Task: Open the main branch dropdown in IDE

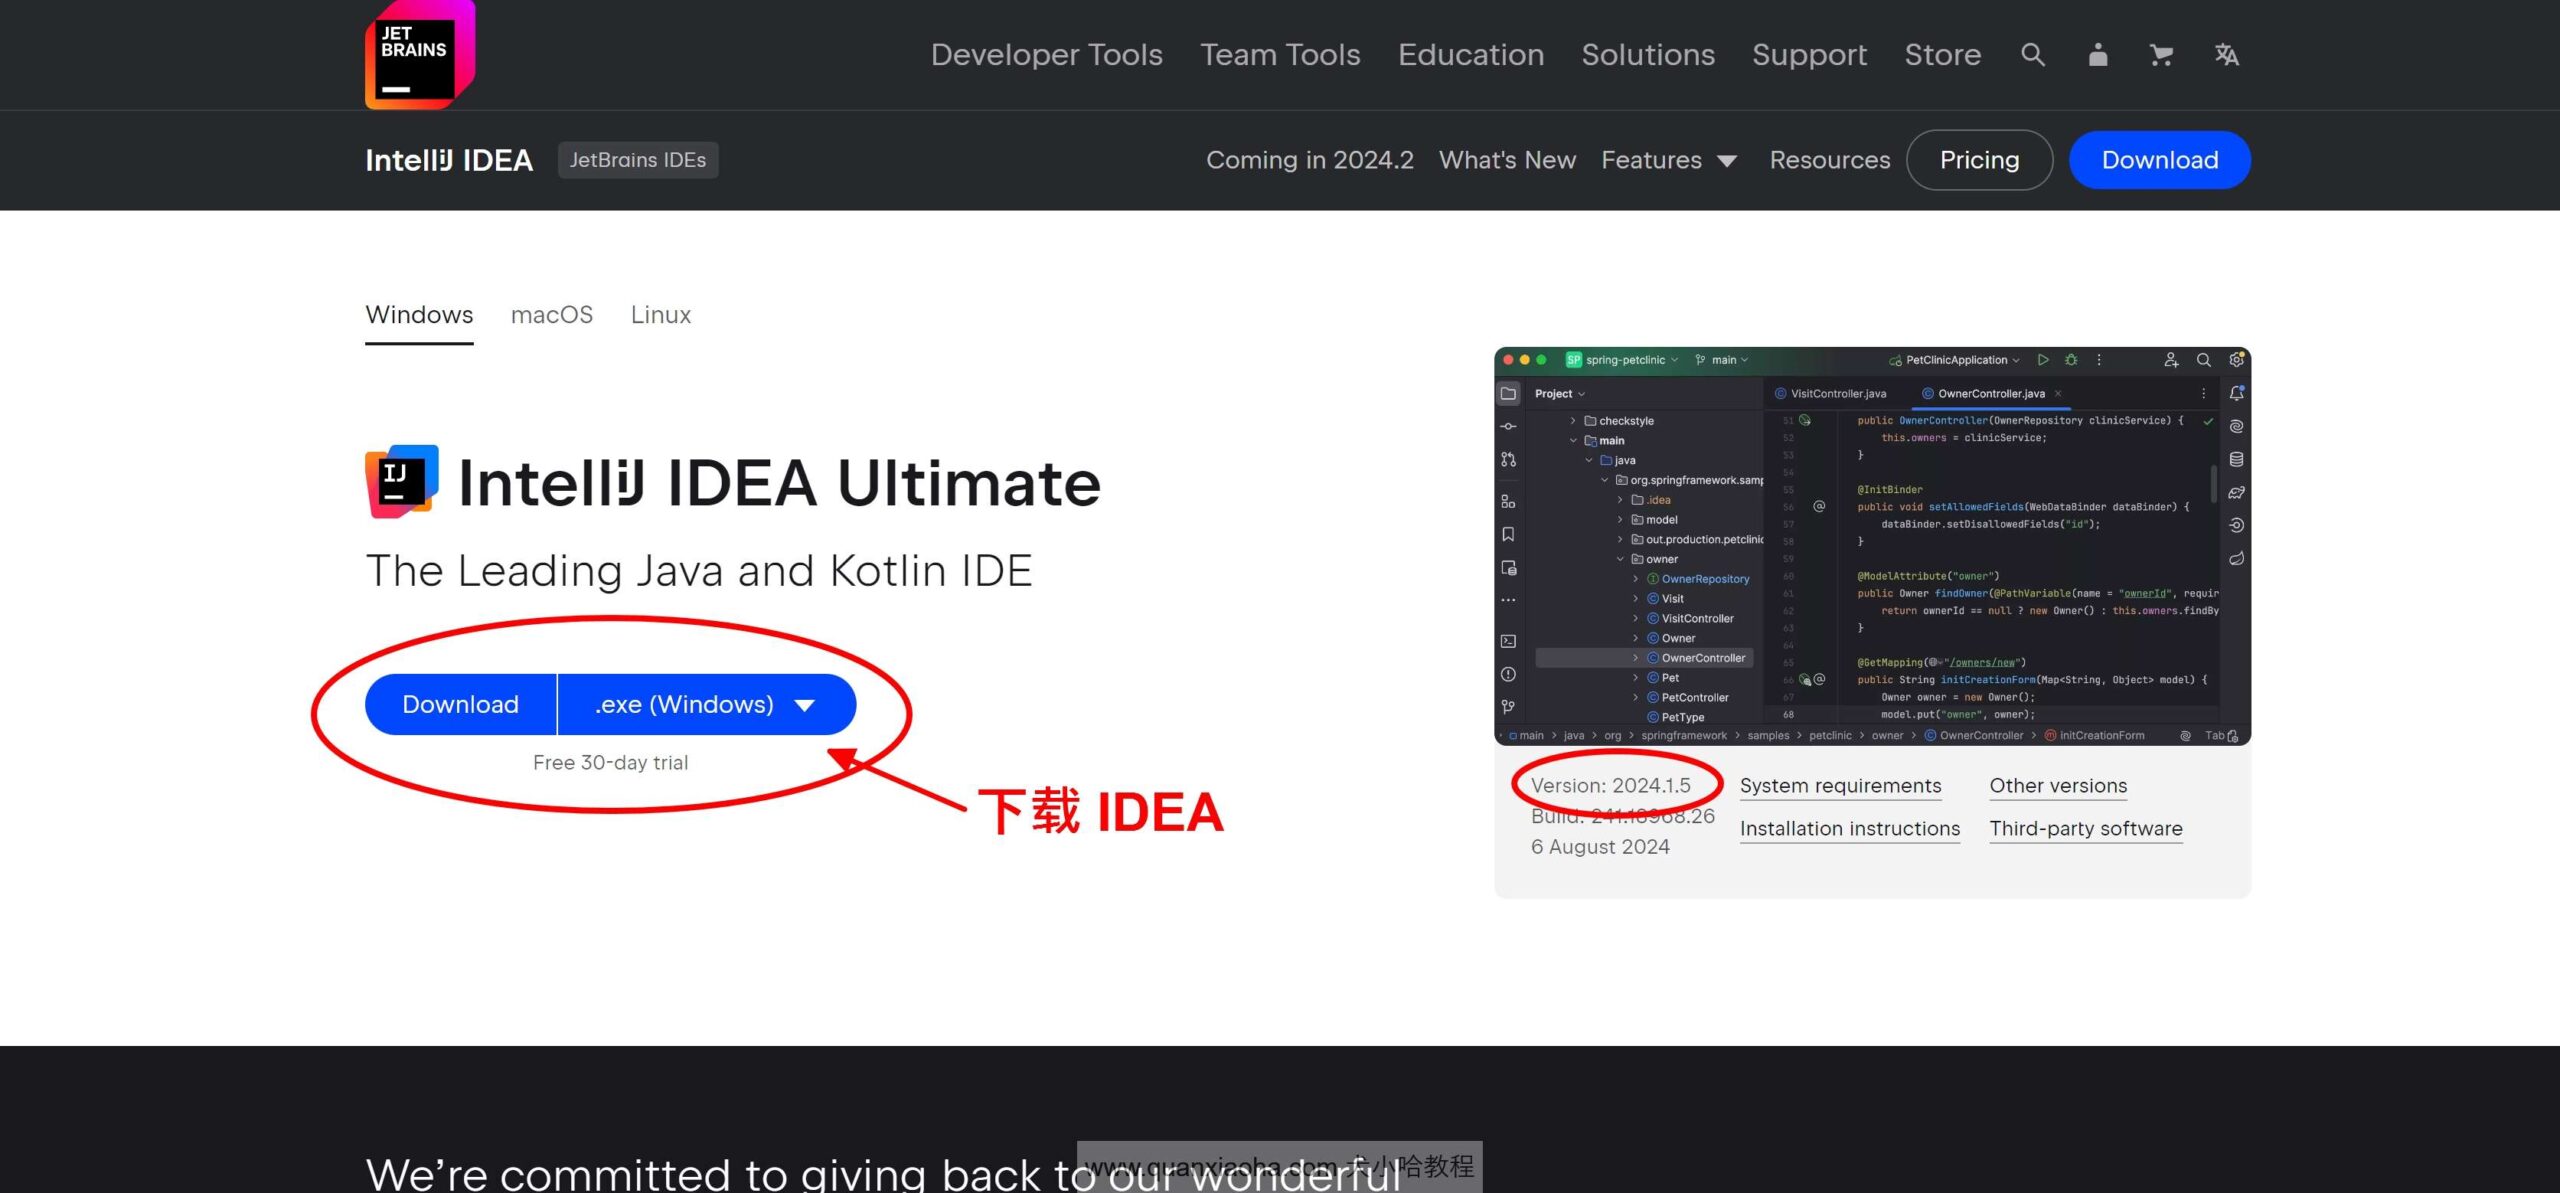Action: point(1722,360)
